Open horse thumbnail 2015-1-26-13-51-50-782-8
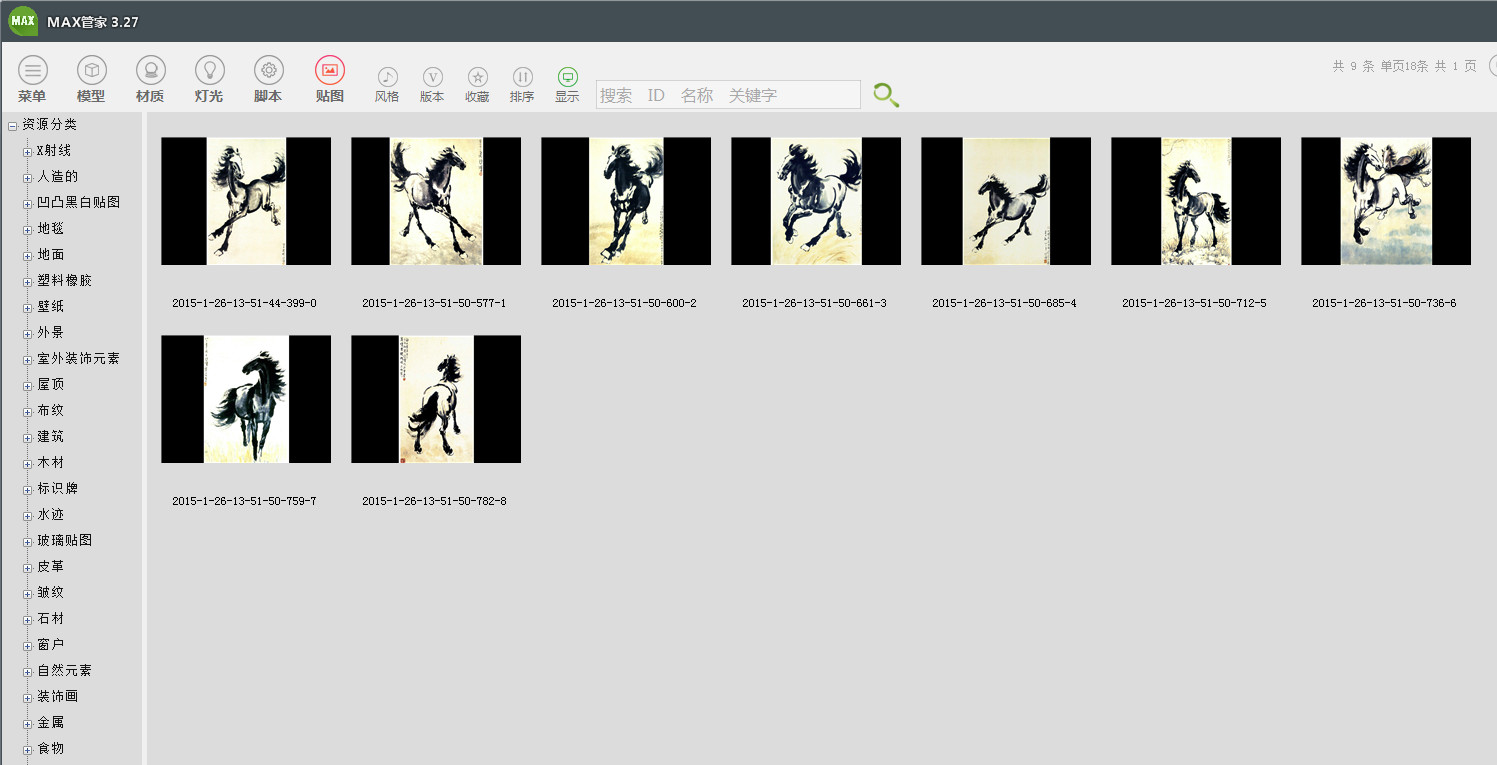This screenshot has width=1497, height=765. tap(436, 399)
